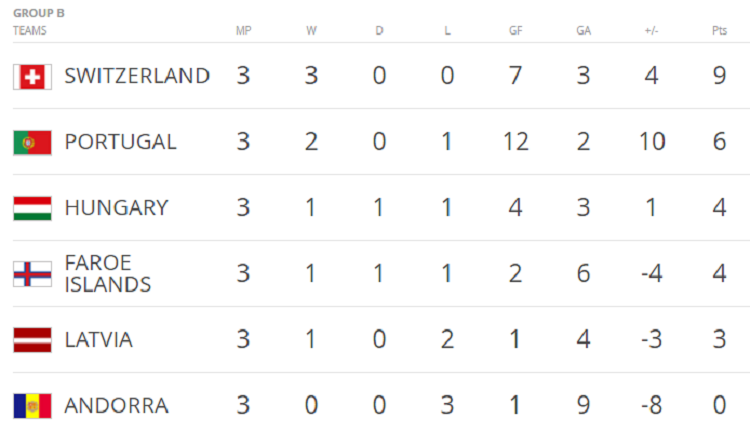The width and height of the screenshot is (750, 431).
Task: Click the GROUP B heading
Action: (39, 13)
